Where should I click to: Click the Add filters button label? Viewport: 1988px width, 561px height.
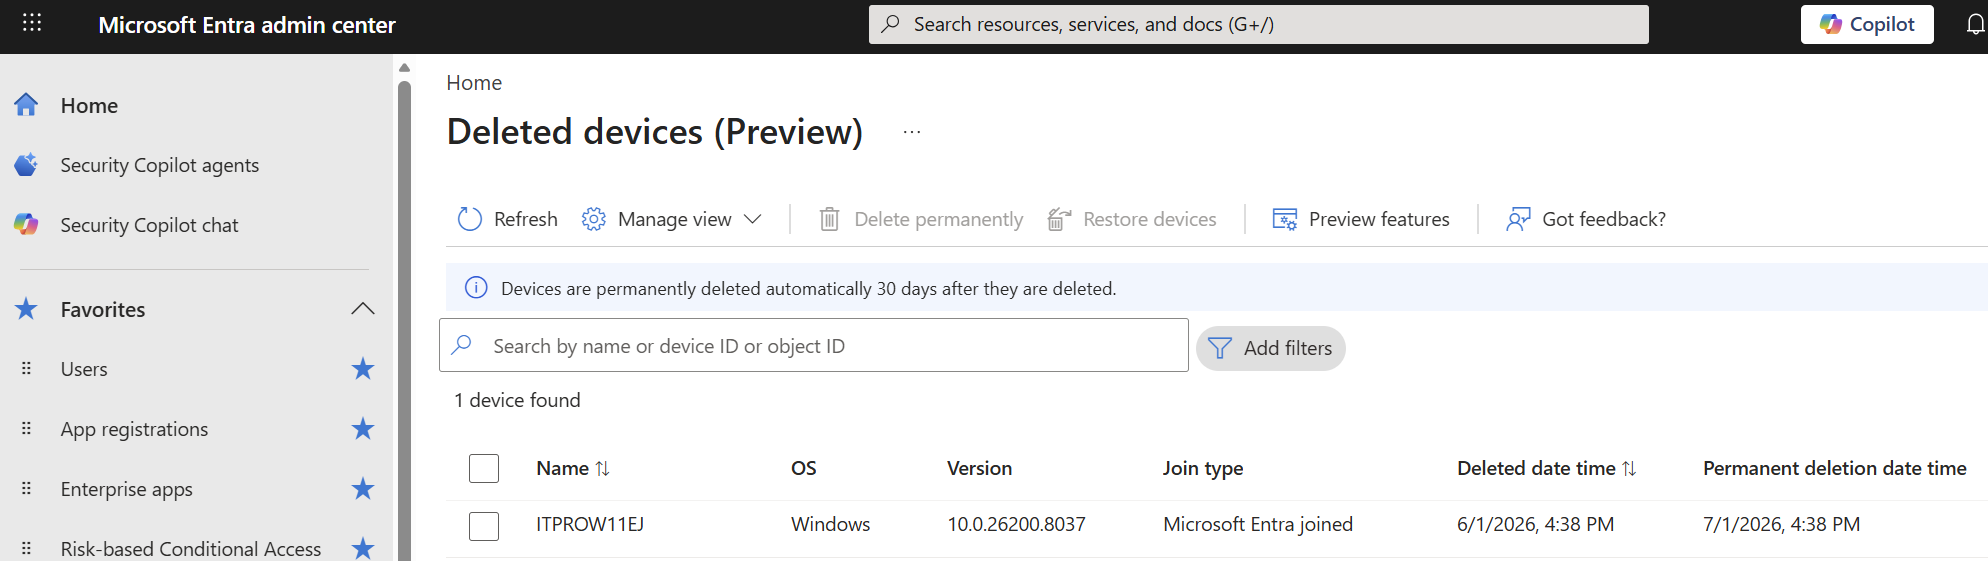coord(1288,348)
